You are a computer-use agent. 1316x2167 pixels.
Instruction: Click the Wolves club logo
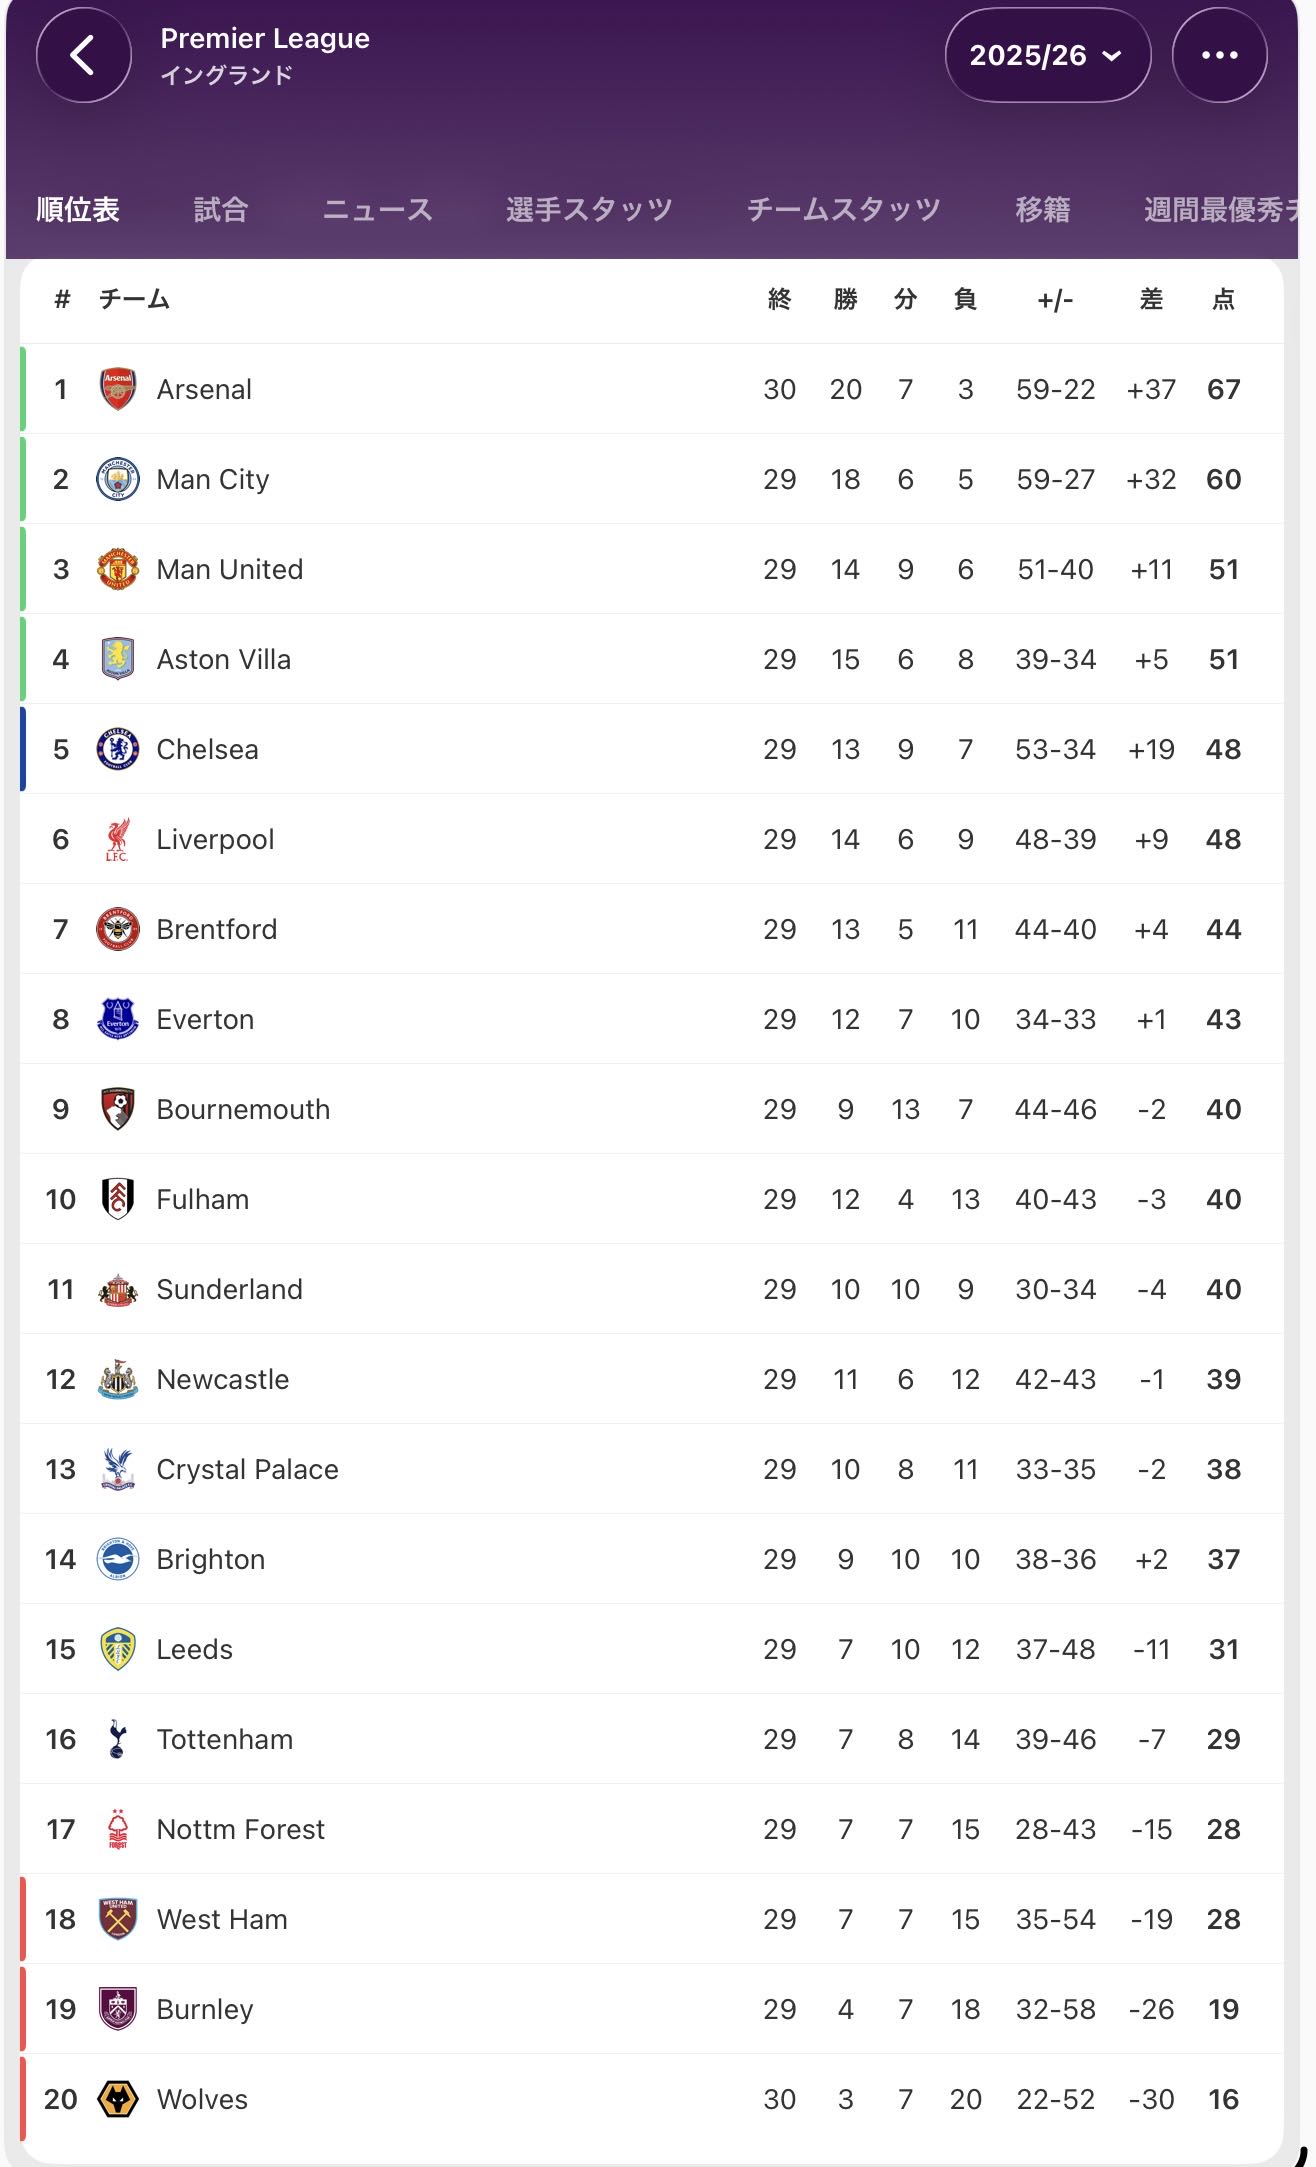click(x=118, y=2099)
